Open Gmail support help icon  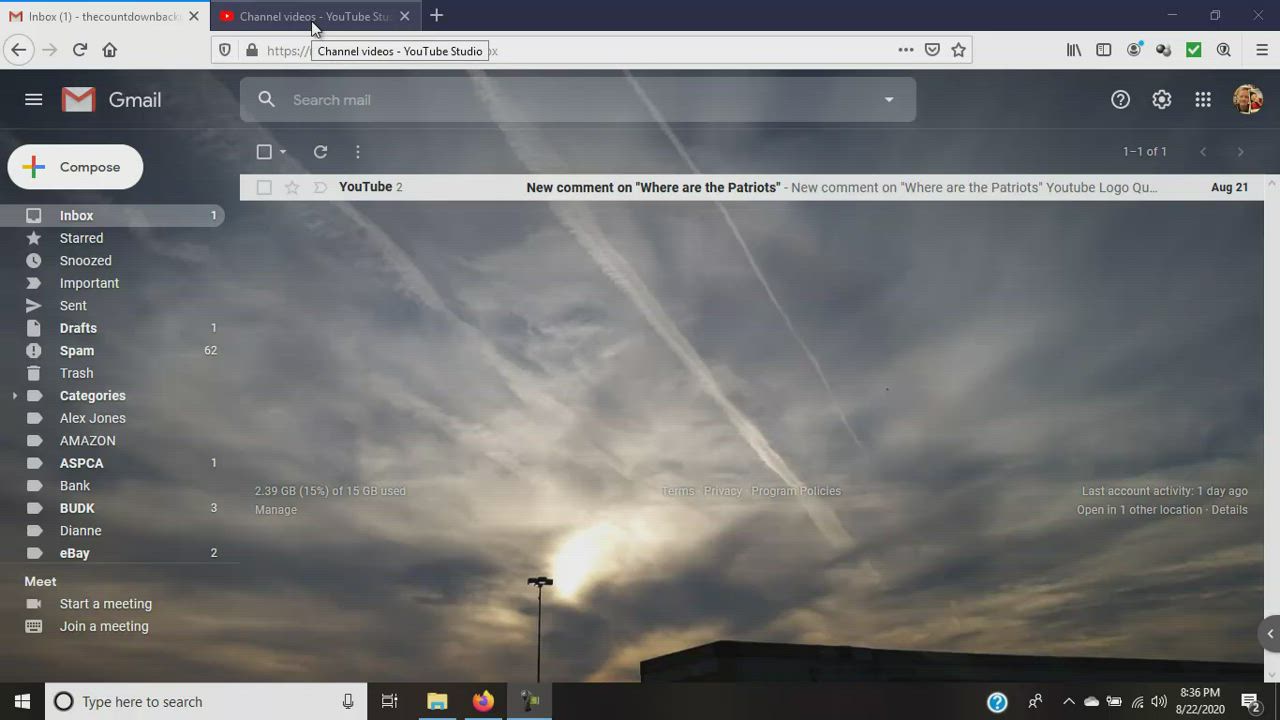tap(1120, 100)
